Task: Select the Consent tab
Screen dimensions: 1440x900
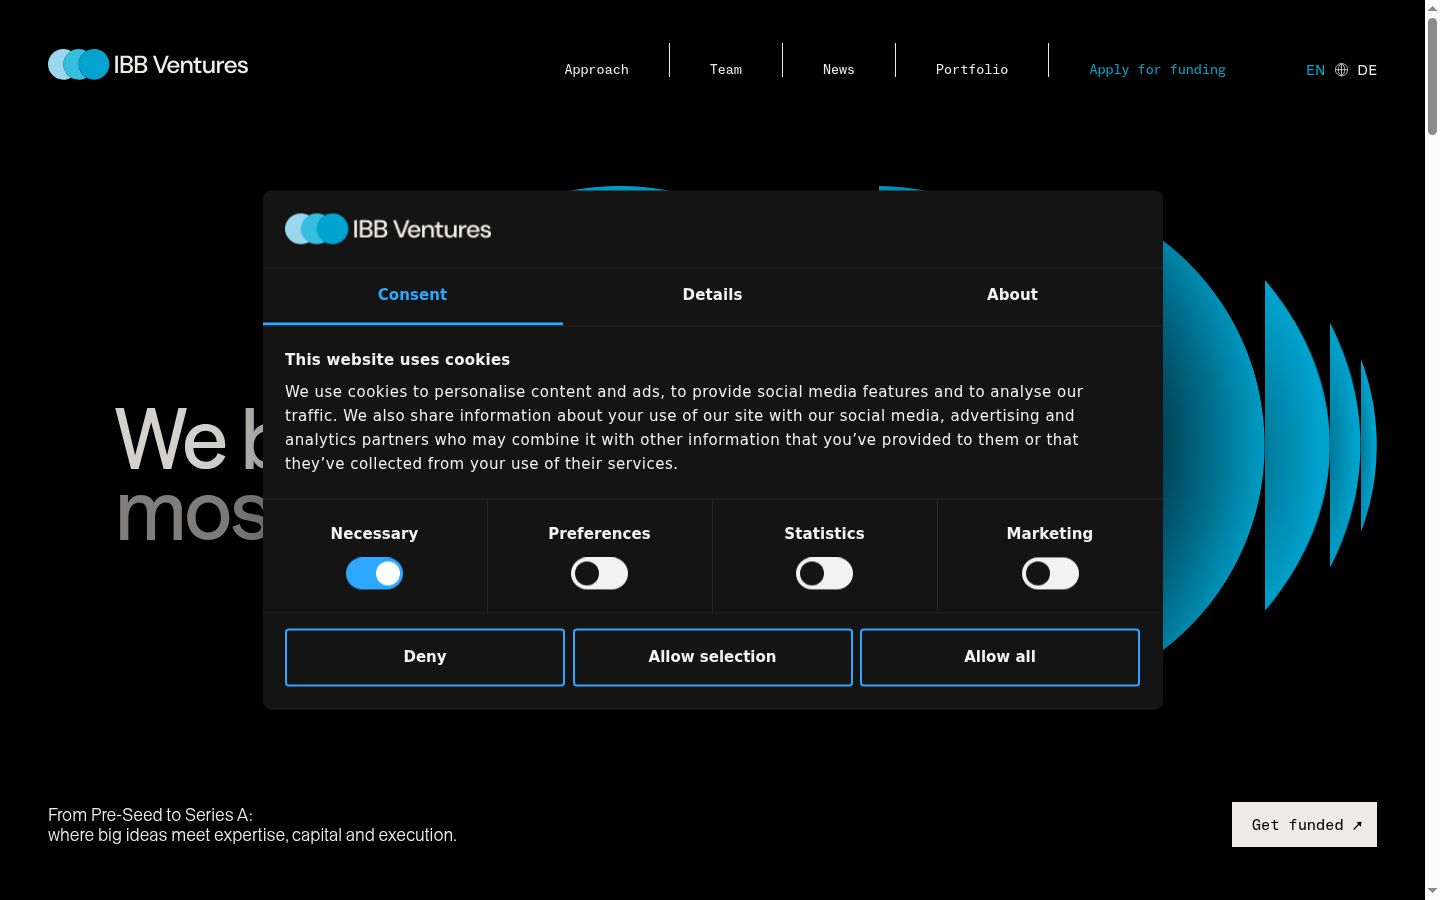Action: coord(412,295)
